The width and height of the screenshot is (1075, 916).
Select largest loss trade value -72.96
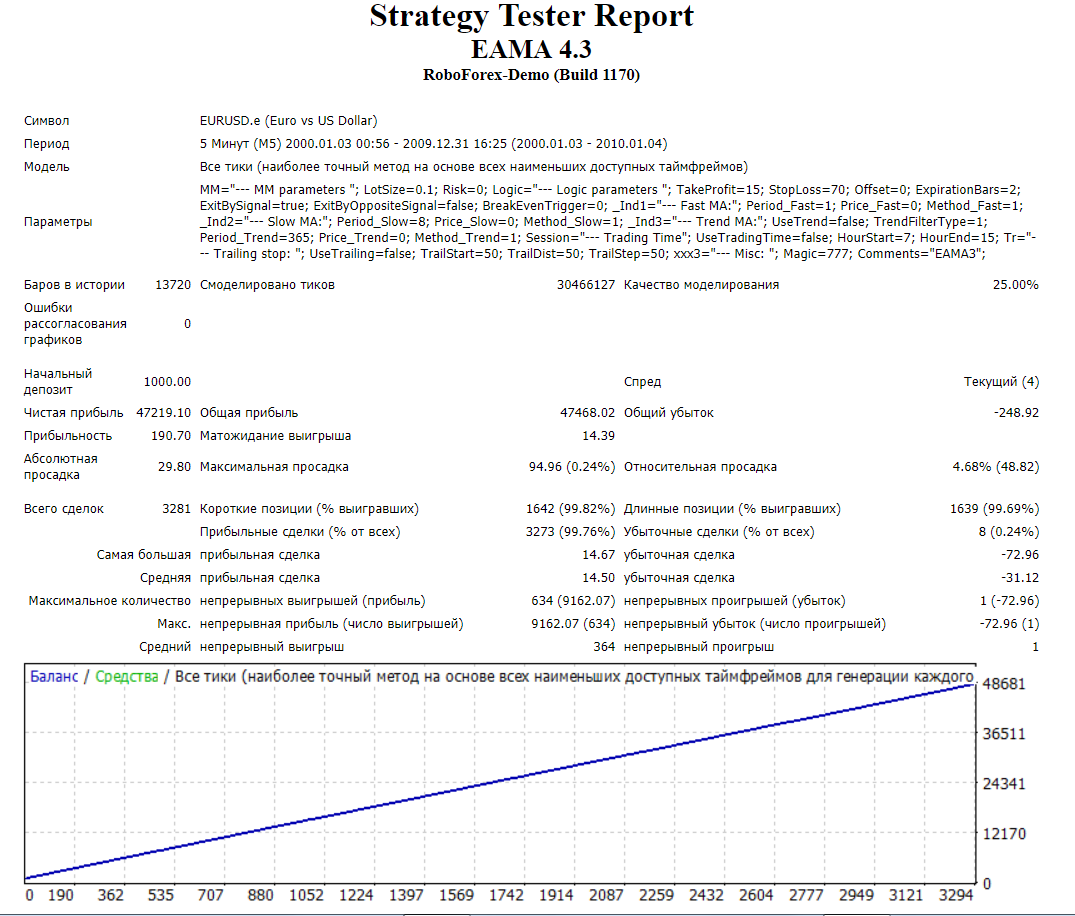click(1020, 555)
